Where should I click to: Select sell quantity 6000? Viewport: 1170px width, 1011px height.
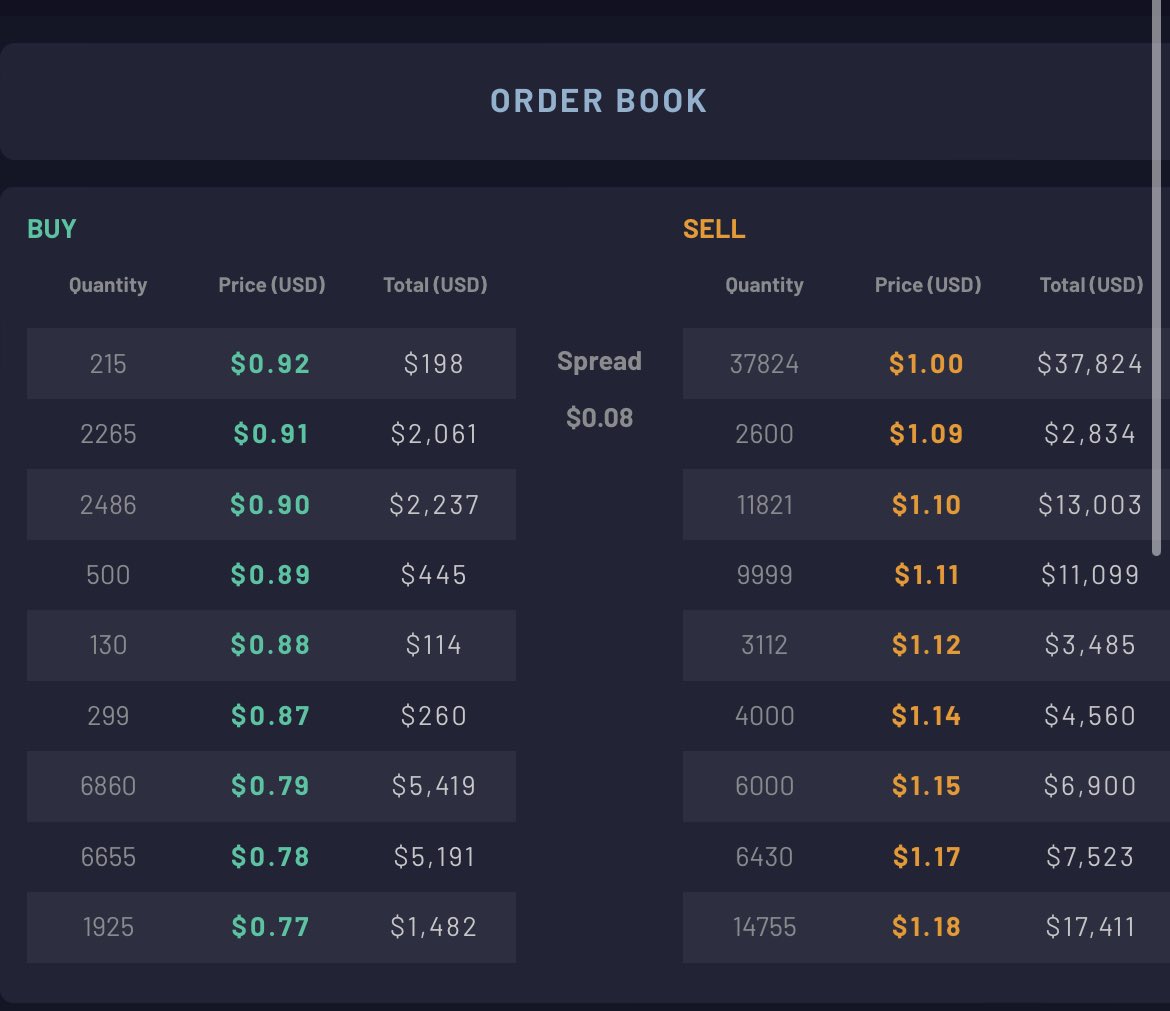click(x=764, y=786)
